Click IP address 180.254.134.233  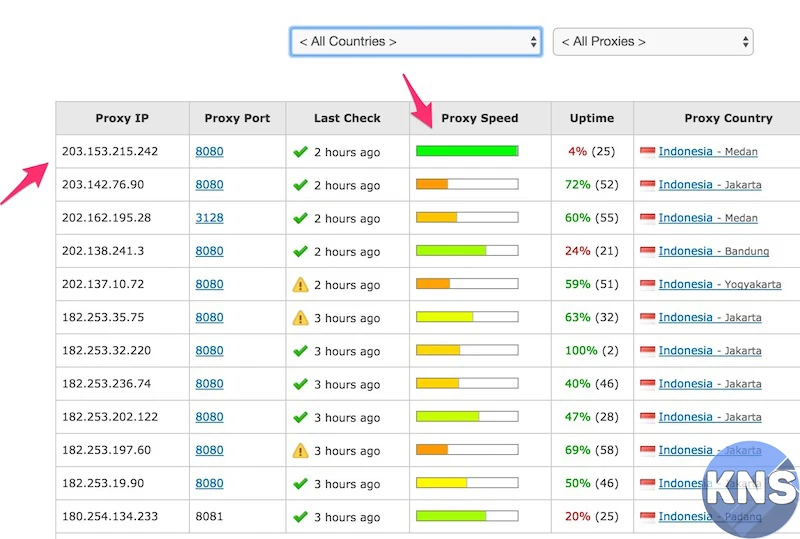[110, 517]
